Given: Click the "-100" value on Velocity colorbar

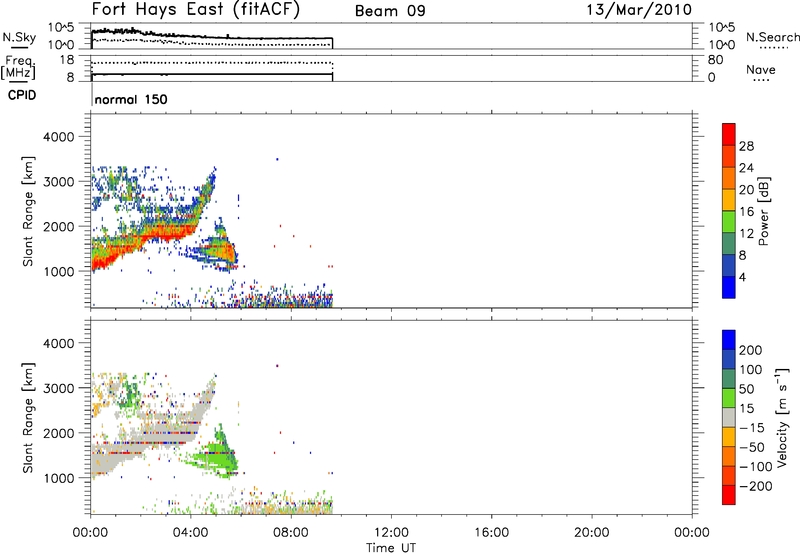Looking at the screenshot, I should tap(755, 466).
